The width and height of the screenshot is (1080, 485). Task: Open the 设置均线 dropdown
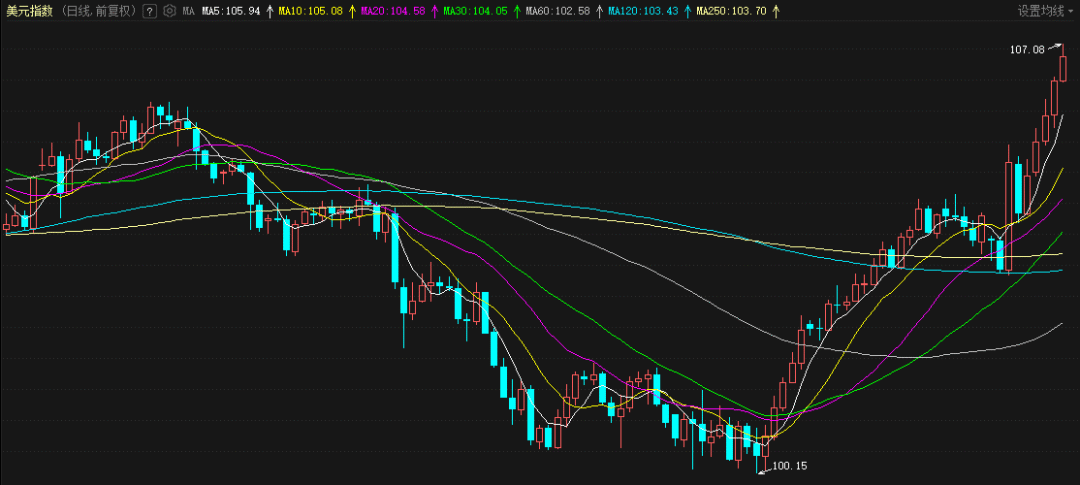click(1048, 11)
